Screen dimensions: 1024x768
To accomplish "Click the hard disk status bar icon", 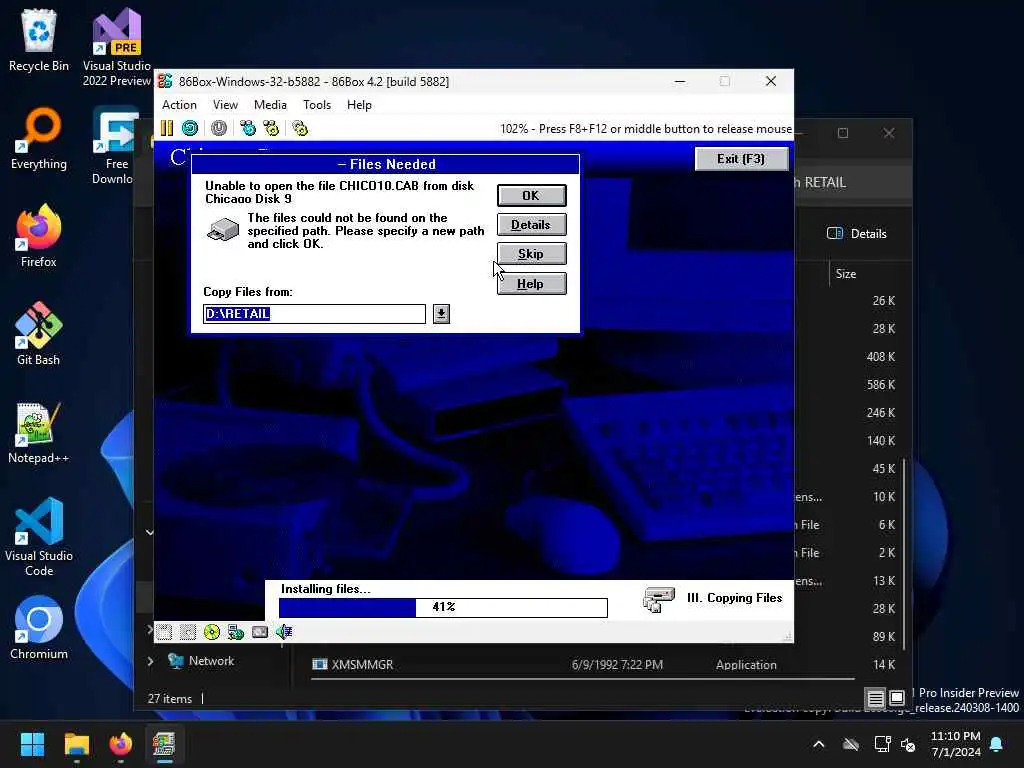I will tap(260, 632).
